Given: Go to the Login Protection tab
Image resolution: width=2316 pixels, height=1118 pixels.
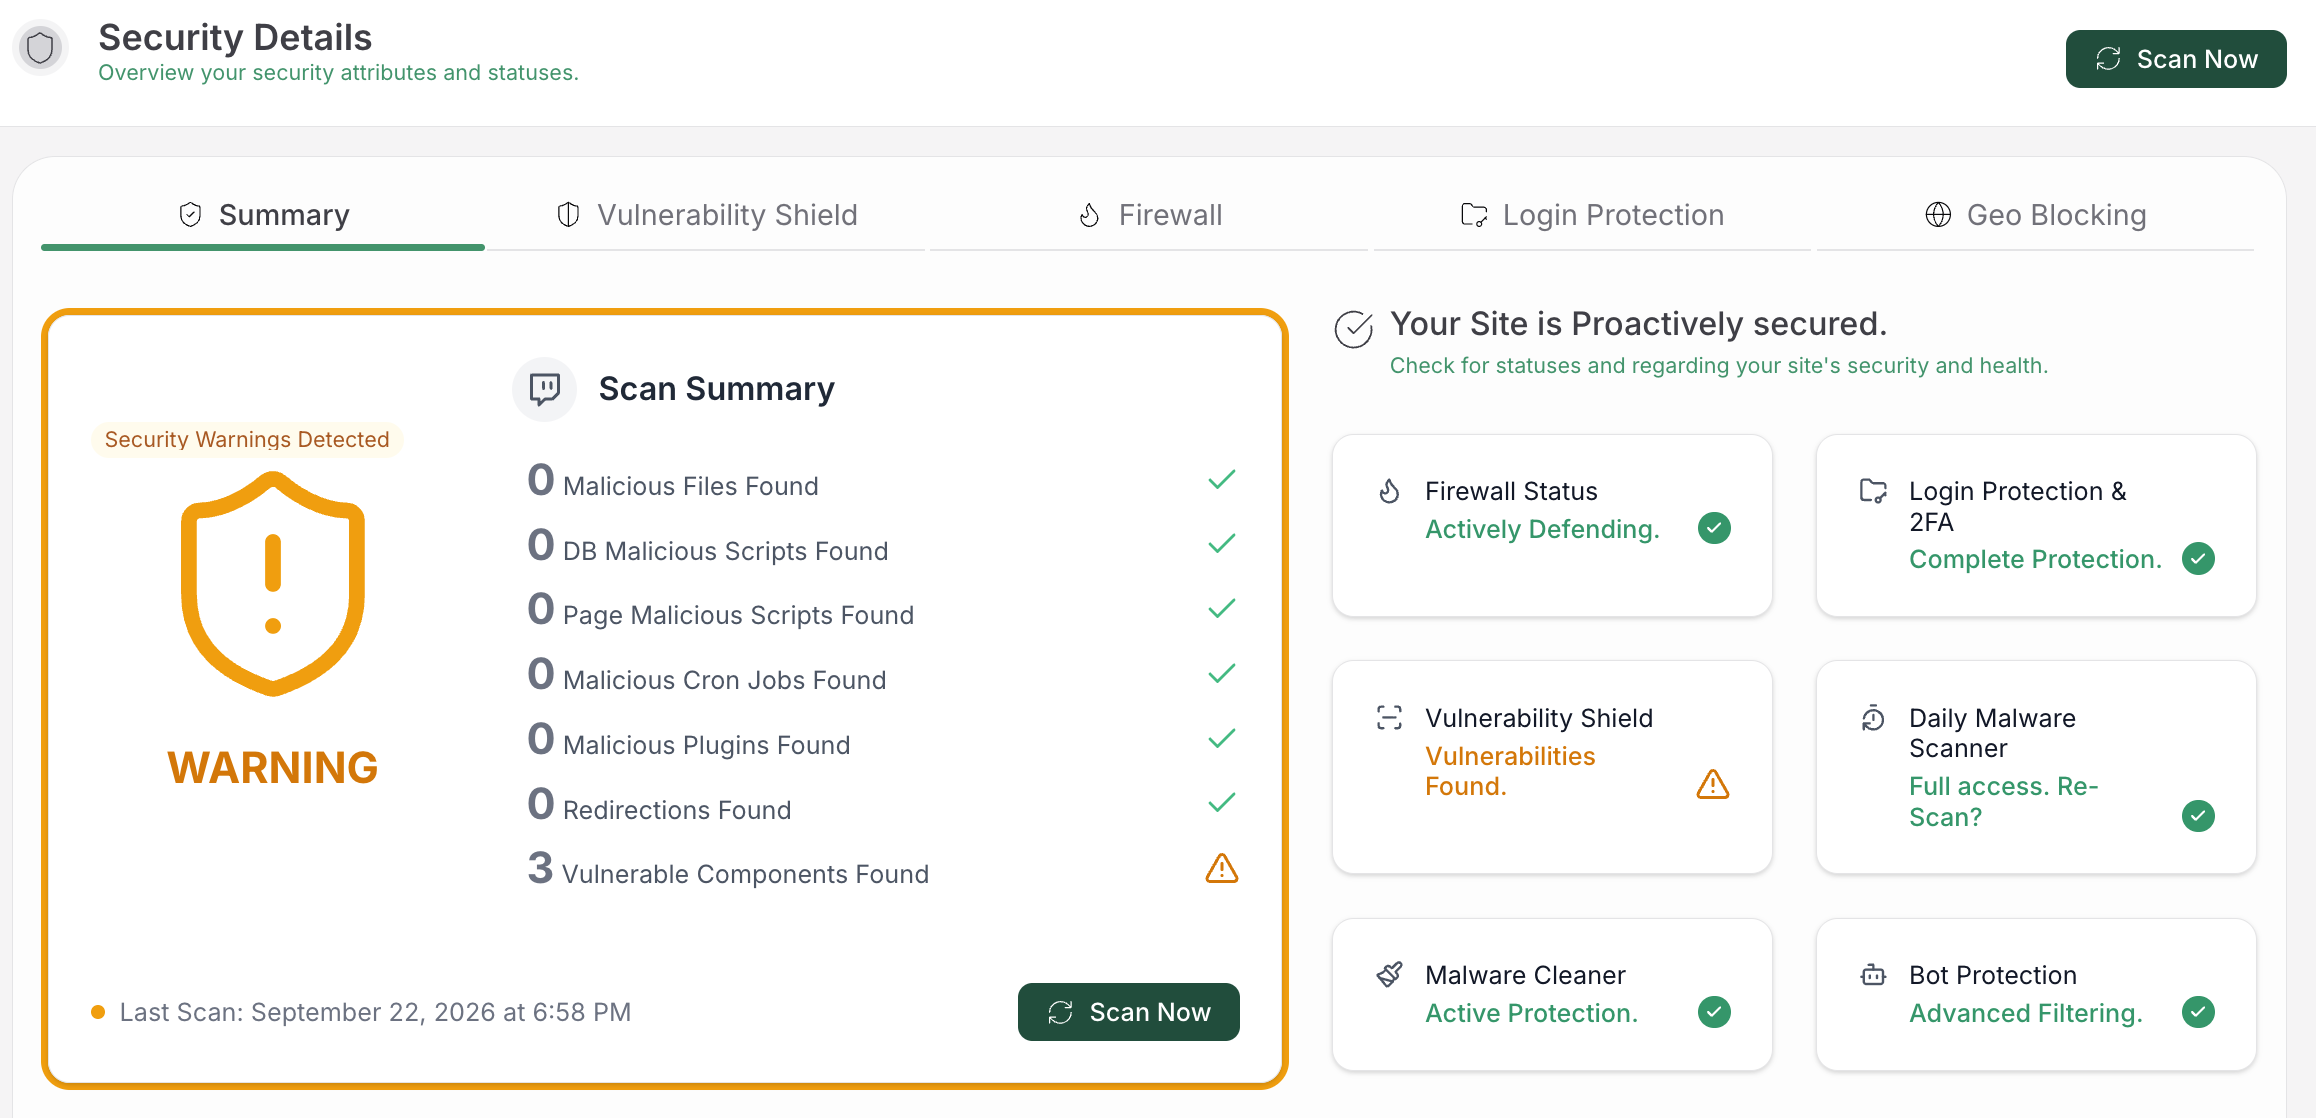Looking at the screenshot, I should click(x=1592, y=215).
